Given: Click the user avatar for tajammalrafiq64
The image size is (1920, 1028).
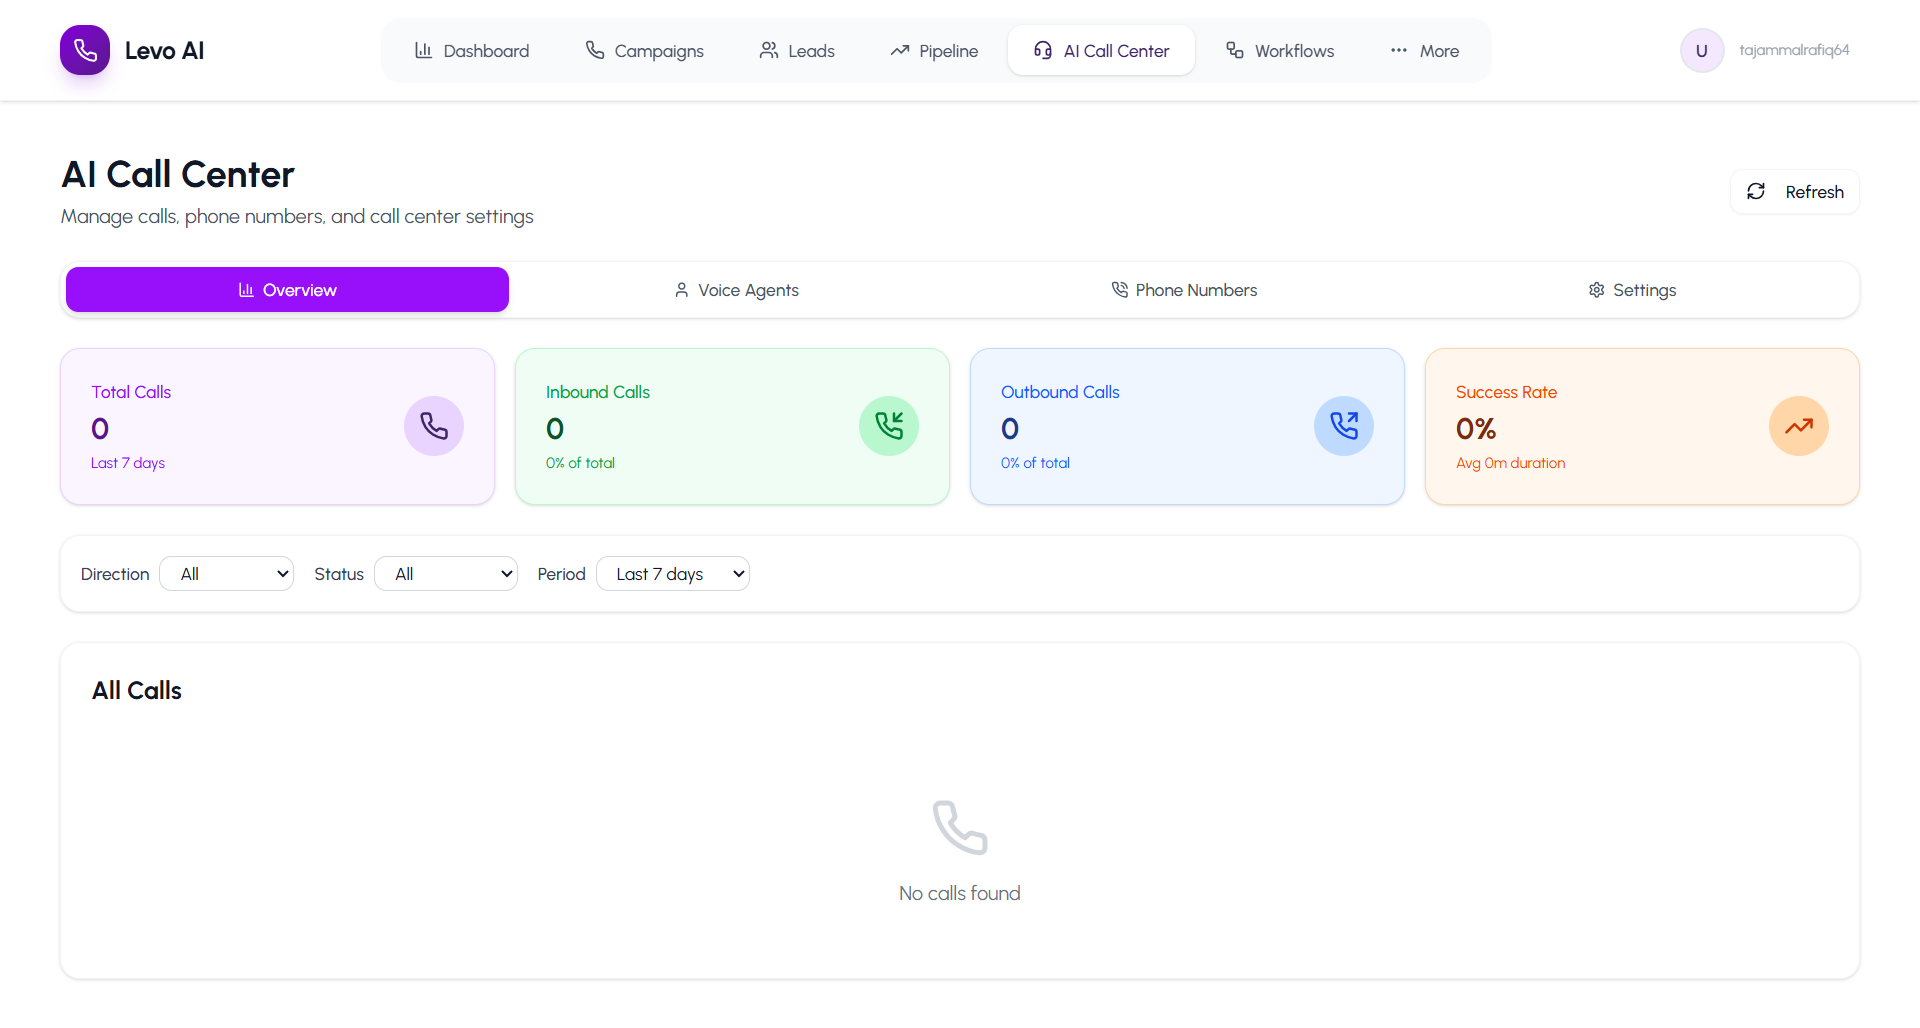Looking at the screenshot, I should [x=1701, y=50].
